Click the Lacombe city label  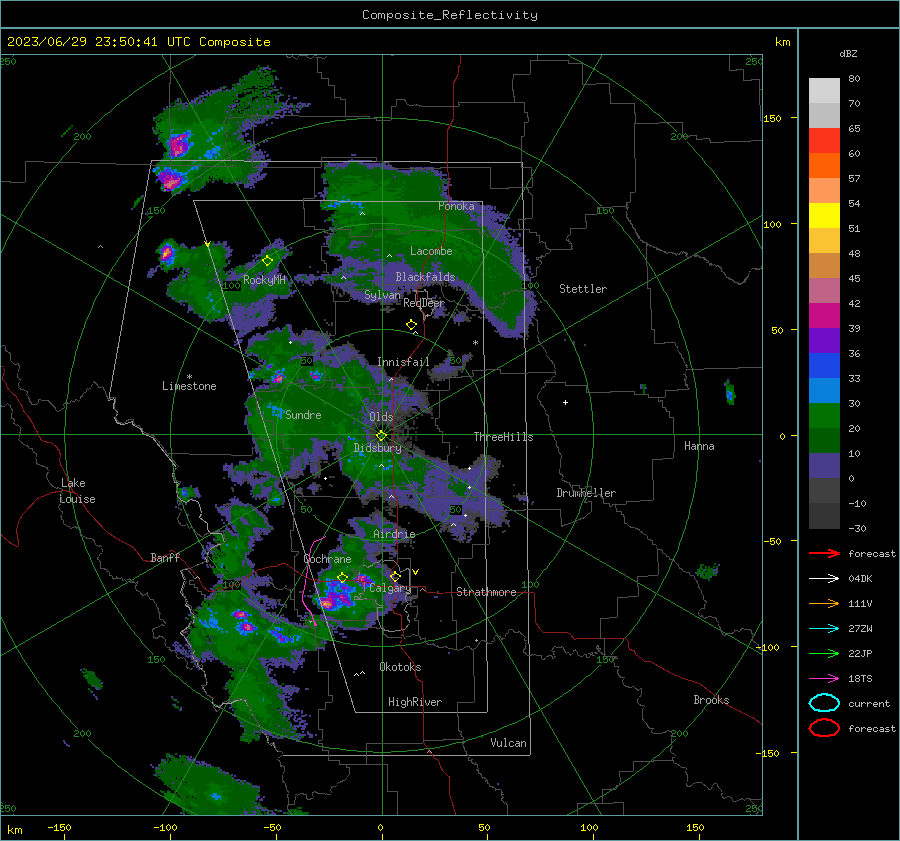click(431, 251)
